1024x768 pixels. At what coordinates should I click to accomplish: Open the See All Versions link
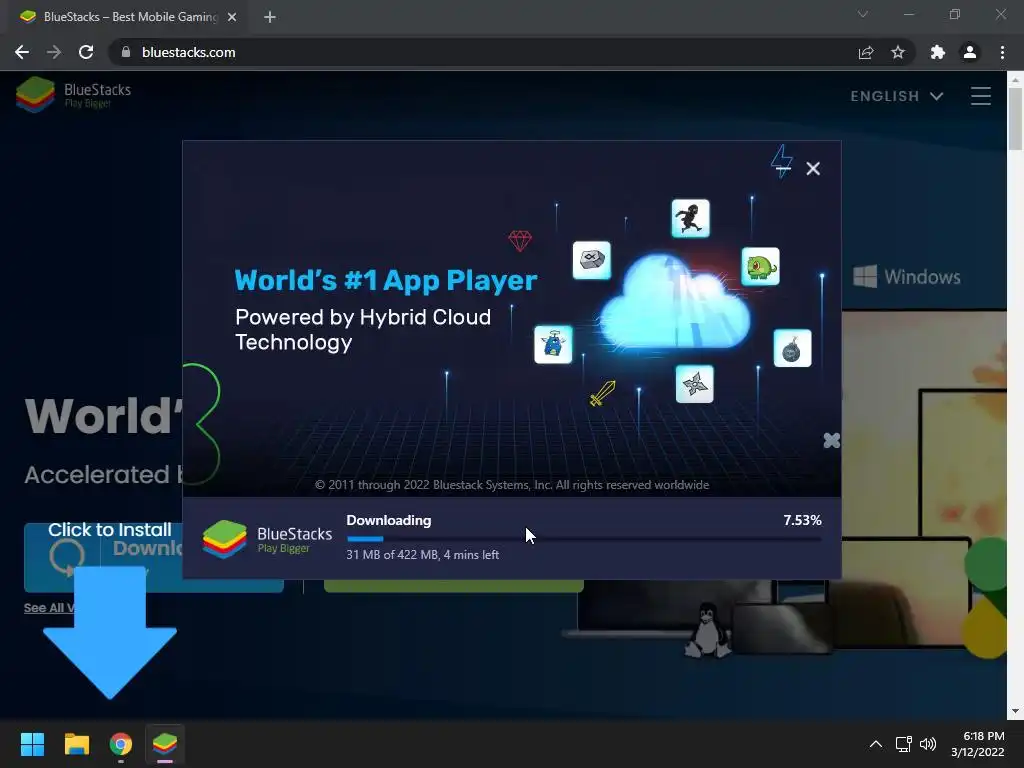49,608
